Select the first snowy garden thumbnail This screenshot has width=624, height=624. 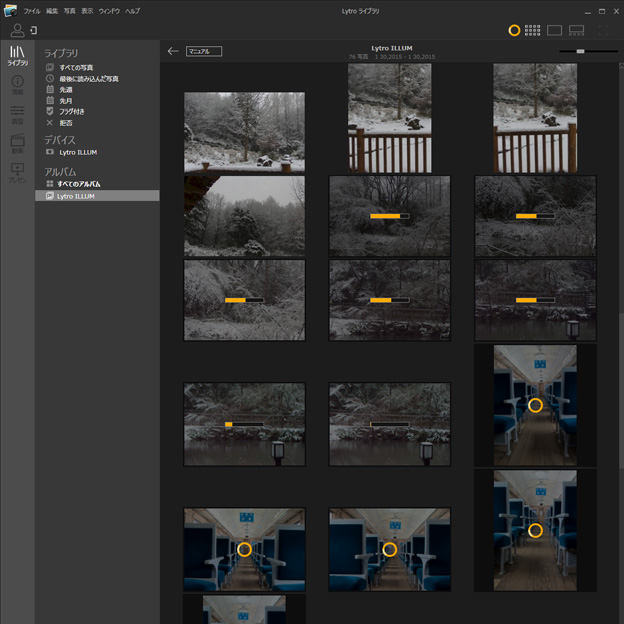click(x=244, y=131)
